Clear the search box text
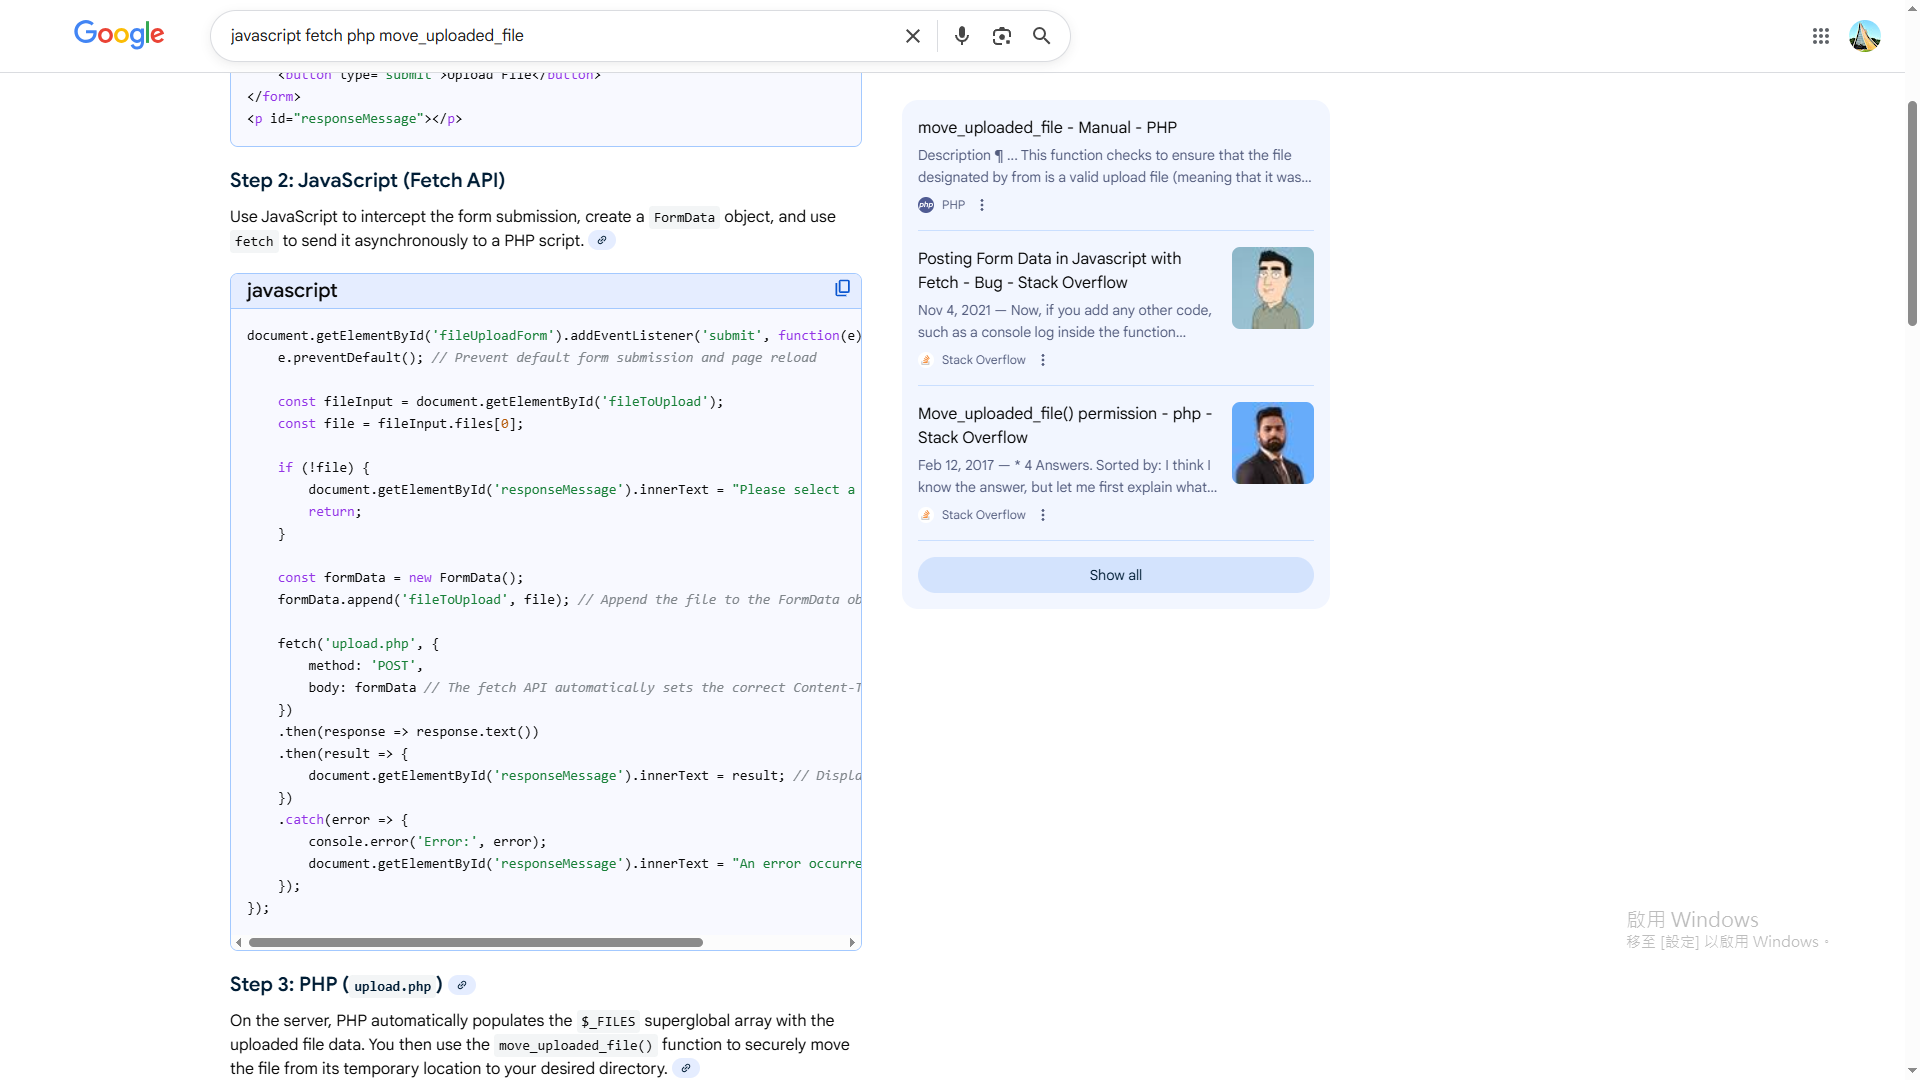The width and height of the screenshot is (1920, 1080). pyautogui.click(x=912, y=36)
